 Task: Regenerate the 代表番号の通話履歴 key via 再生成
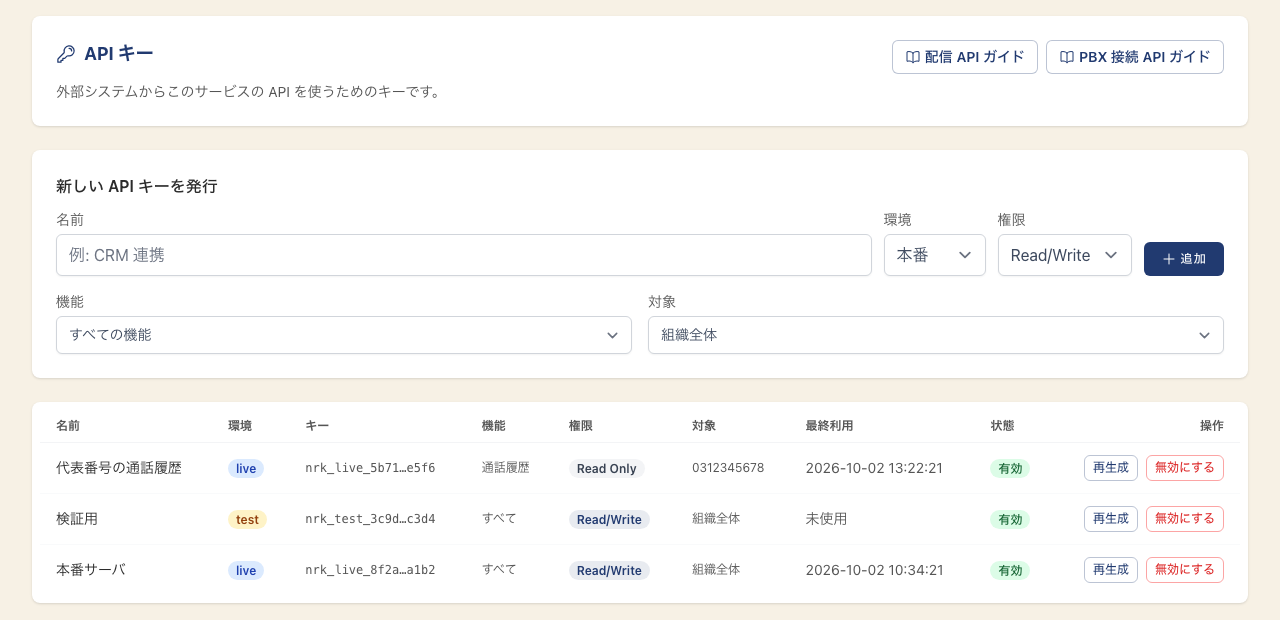point(1111,468)
